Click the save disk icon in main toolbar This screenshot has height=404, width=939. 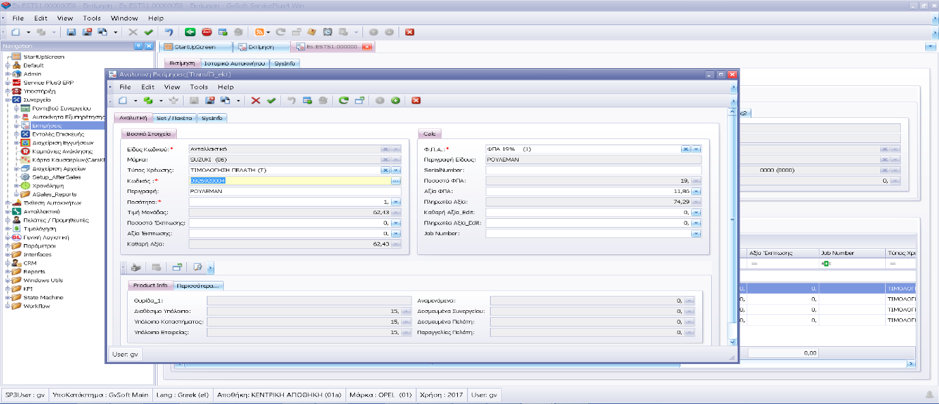pos(73,32)
